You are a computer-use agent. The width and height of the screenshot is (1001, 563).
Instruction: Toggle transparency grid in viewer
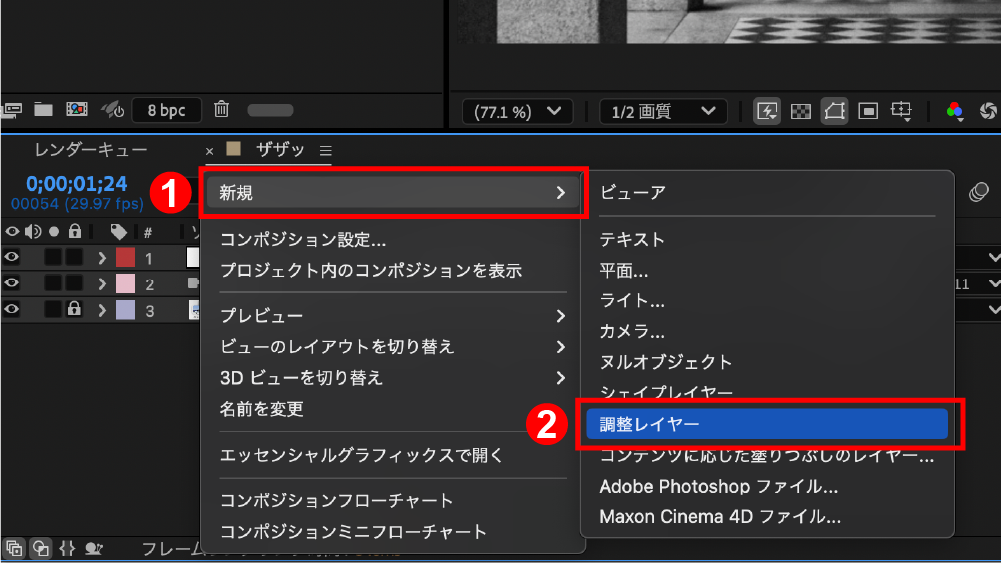801,111
